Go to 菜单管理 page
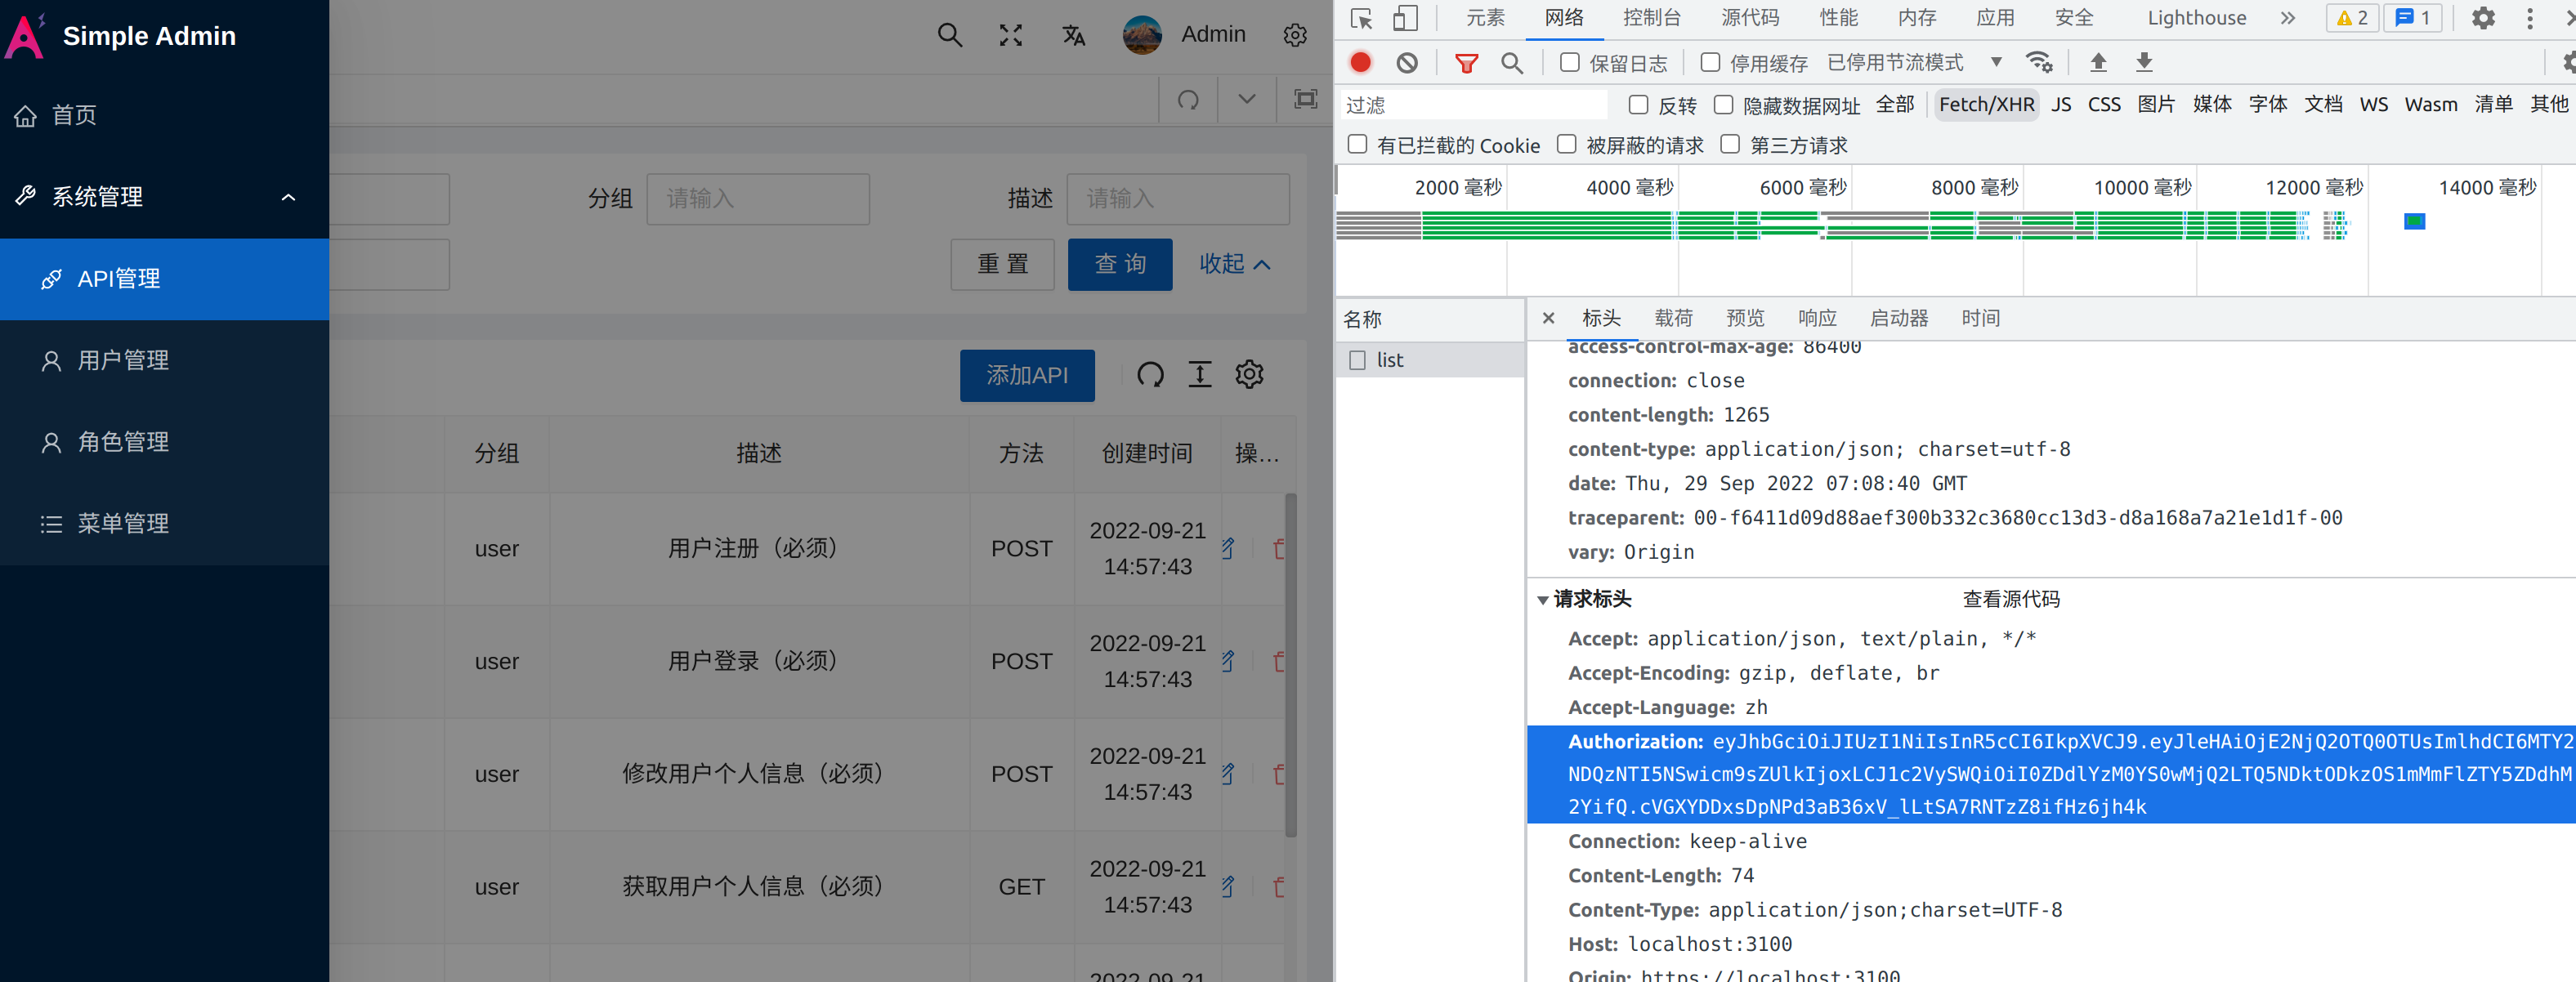This screenshot has width=2576, height=982. (164, 525)
